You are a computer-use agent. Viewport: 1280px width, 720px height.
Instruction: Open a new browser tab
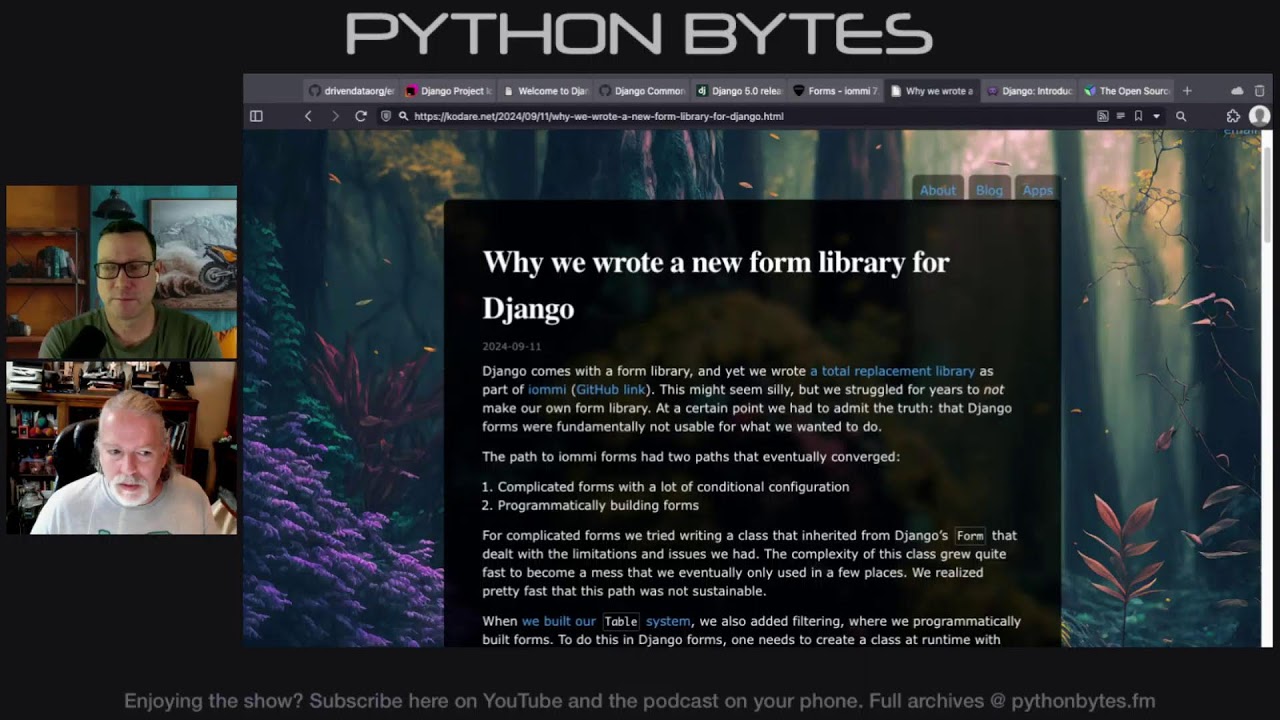[x=1187, y=91]
